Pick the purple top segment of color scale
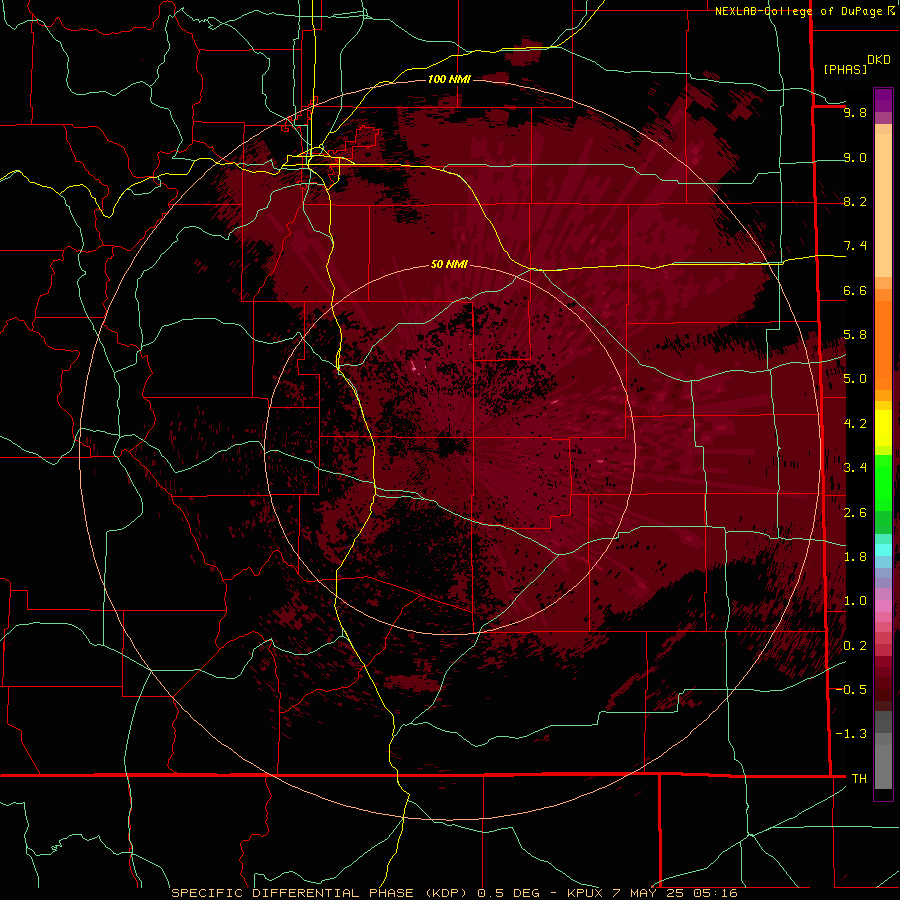900x900 pixels. pyautogui.click(x=883, y=100)
